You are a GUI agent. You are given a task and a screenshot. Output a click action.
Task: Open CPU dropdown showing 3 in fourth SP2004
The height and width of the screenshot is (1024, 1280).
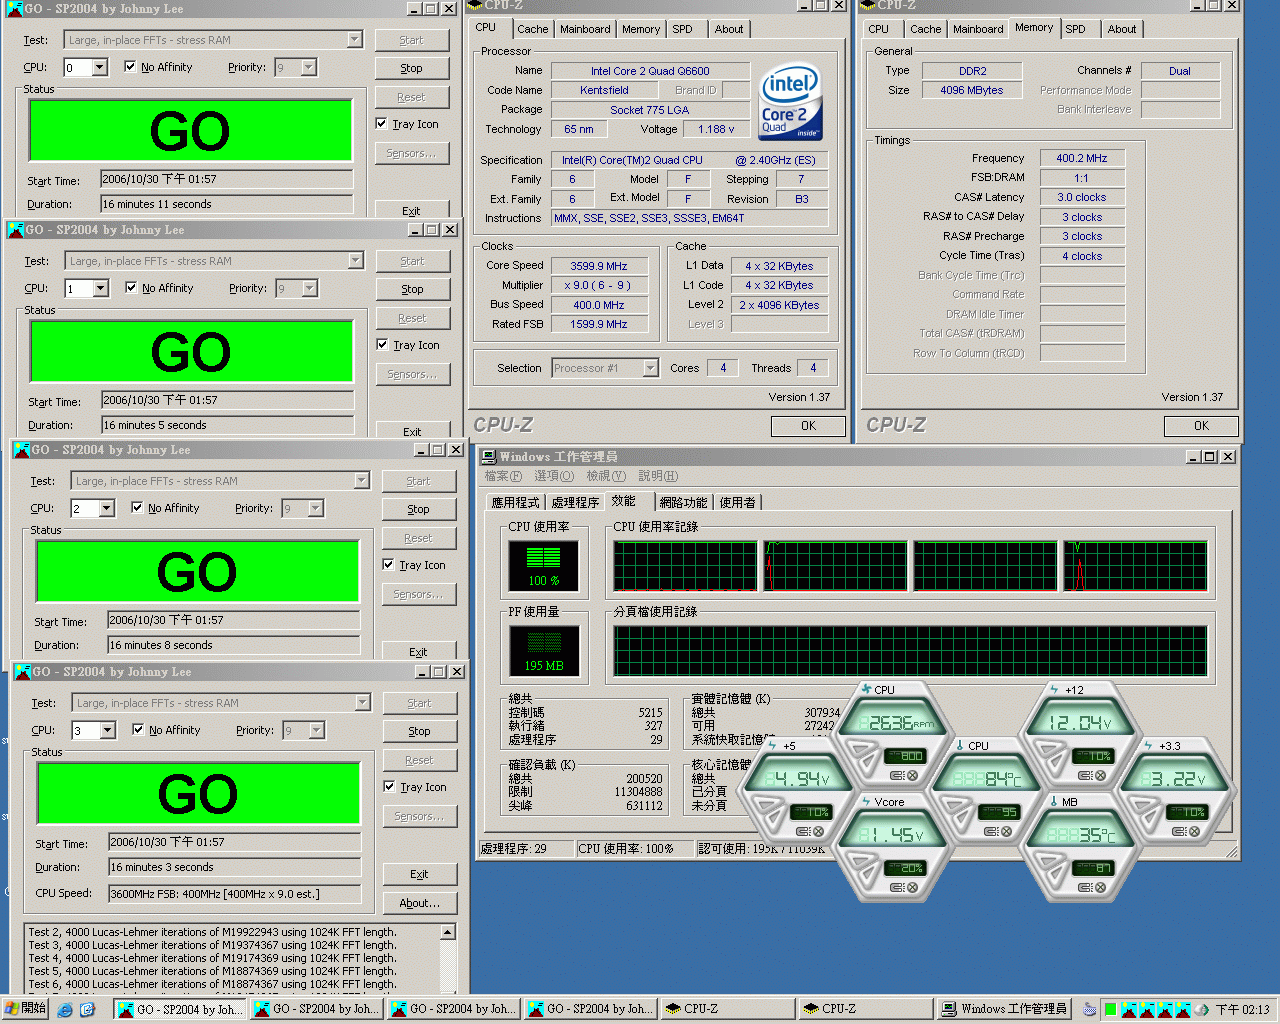107,731
